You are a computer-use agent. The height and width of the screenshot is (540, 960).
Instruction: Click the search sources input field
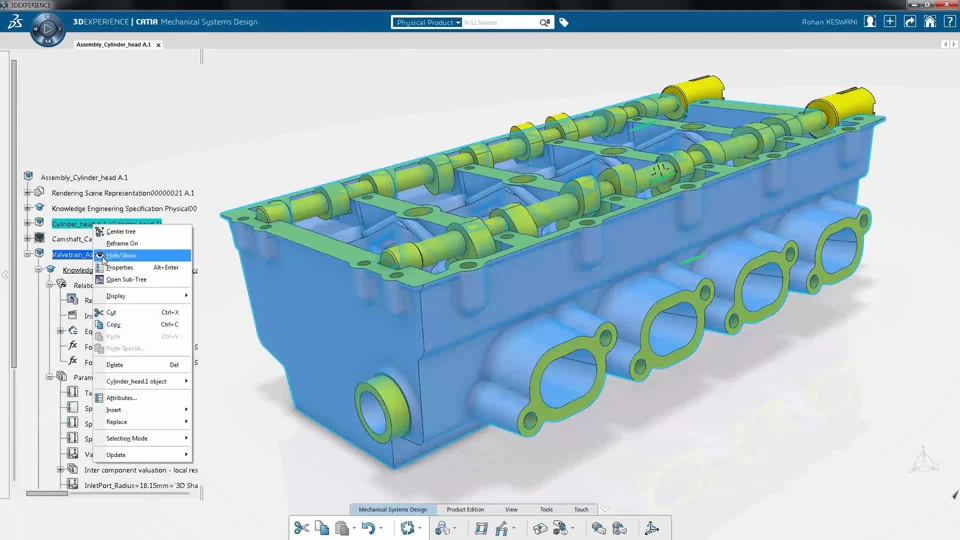pos(500,23)
